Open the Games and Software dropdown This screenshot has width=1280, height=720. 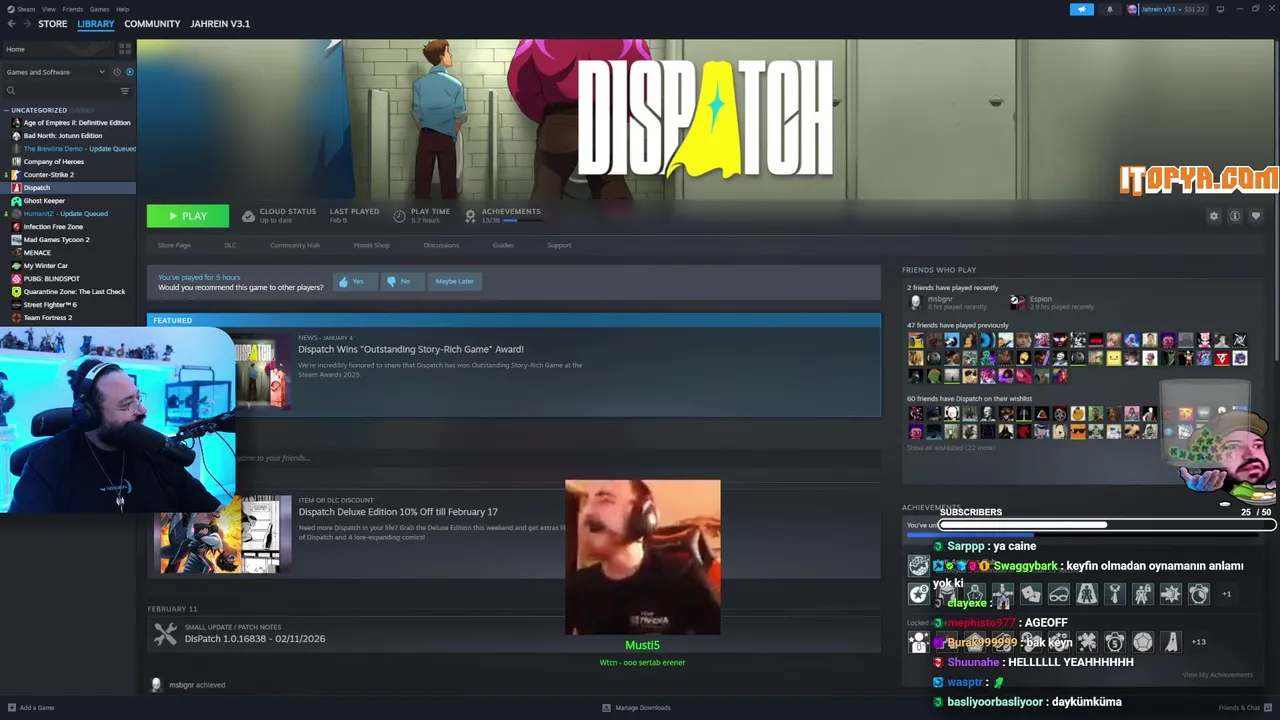(55, 72)
